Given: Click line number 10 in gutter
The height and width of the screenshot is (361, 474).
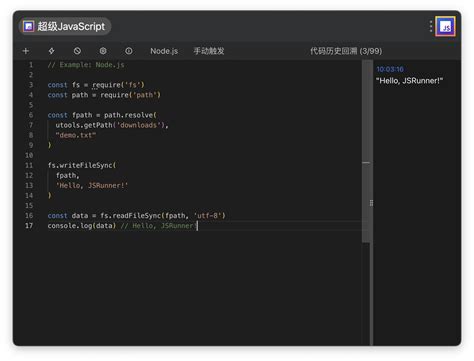Looking at the screenshot, I should pyautogui.click(x=29, y=155).
